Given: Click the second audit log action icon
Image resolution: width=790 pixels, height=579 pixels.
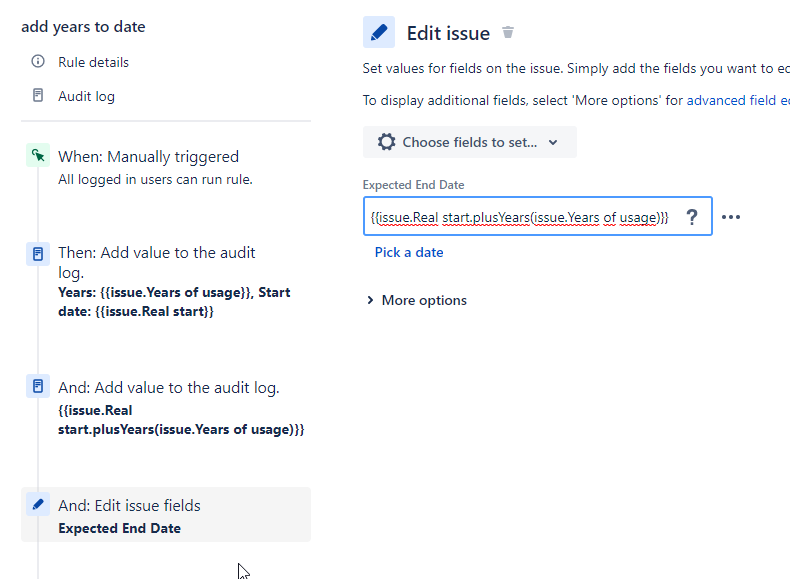Looking at the screenshot, I should (38, 387).
